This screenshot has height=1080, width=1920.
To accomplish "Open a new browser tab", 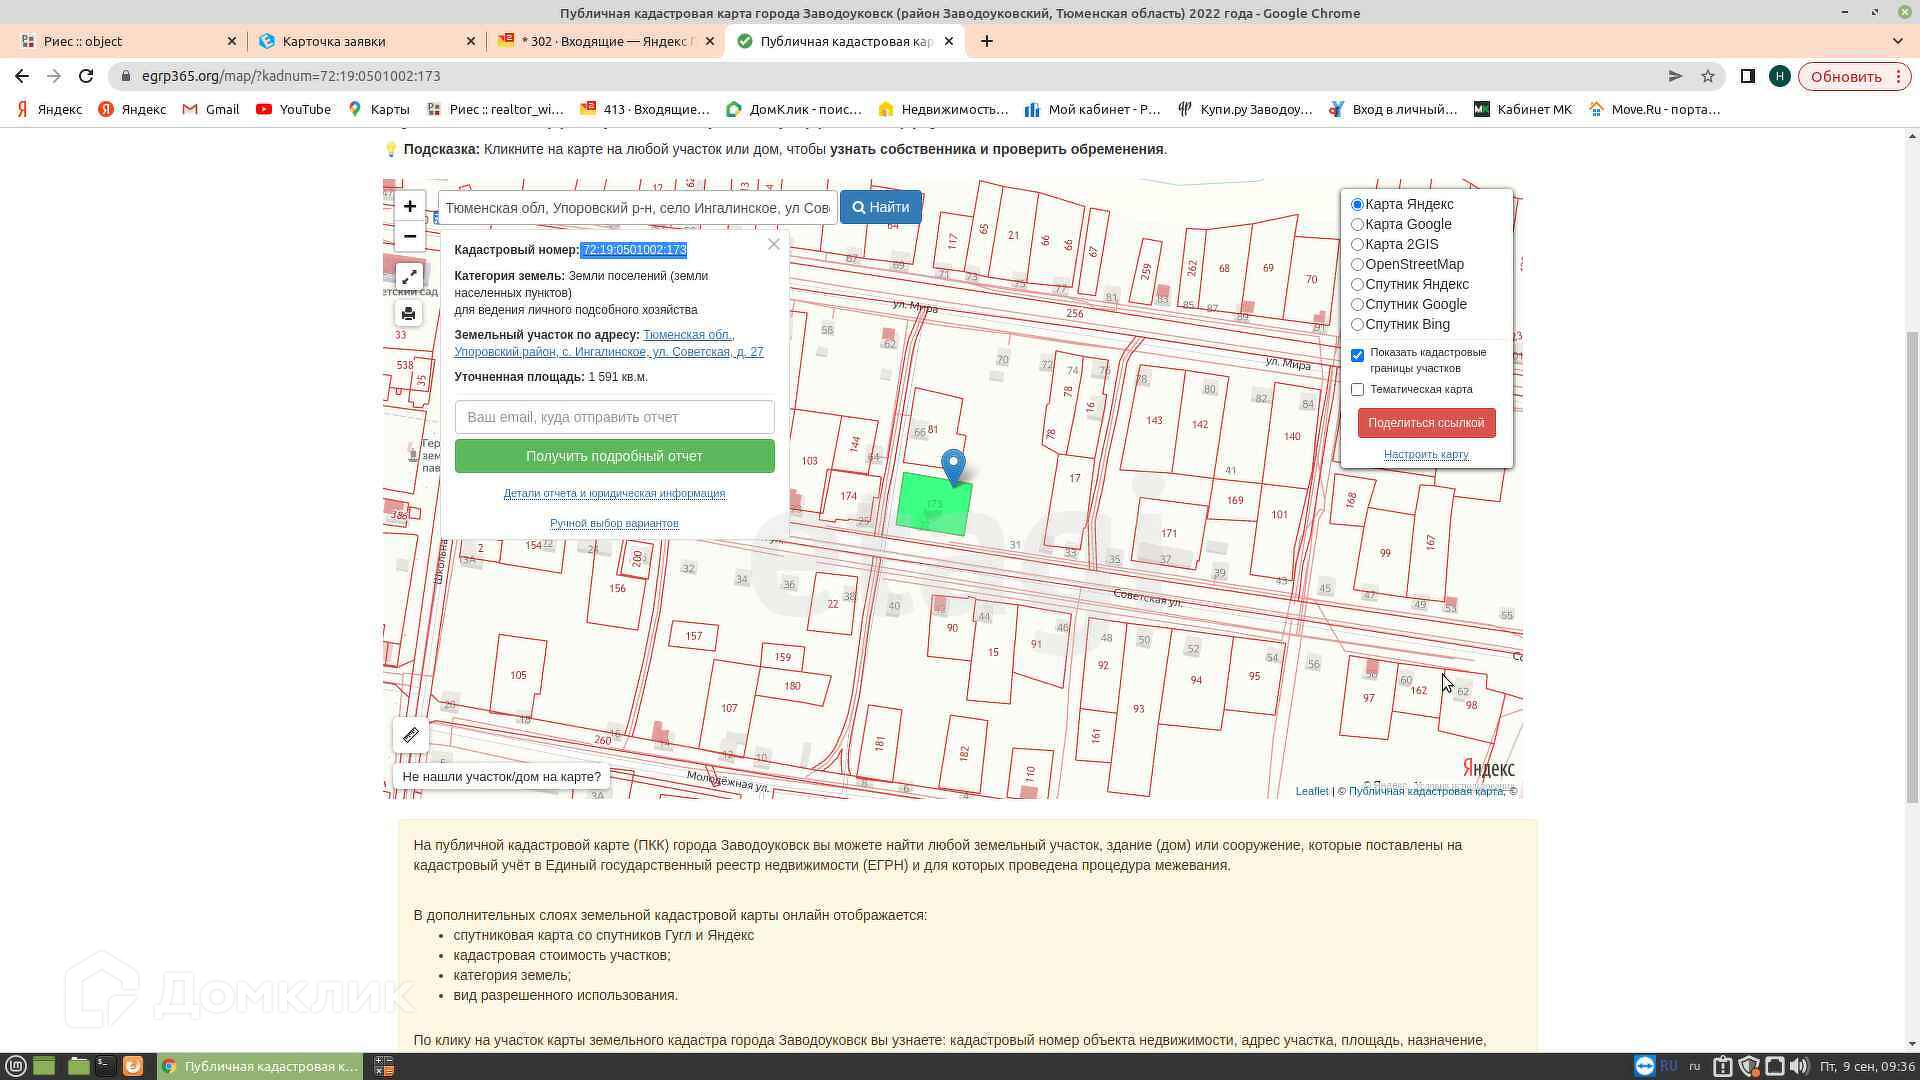I will tap(987, 41).
